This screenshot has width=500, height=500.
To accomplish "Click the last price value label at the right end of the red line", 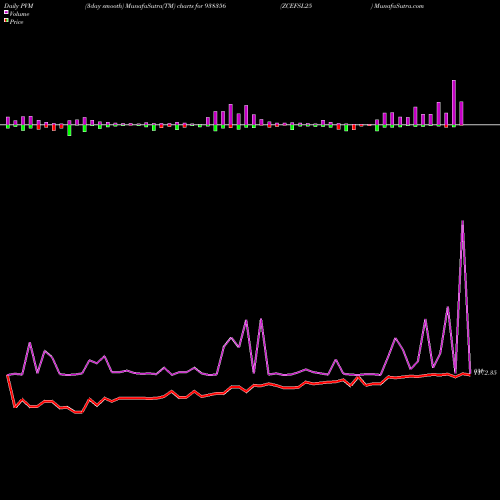I will (x=485, y=372).
